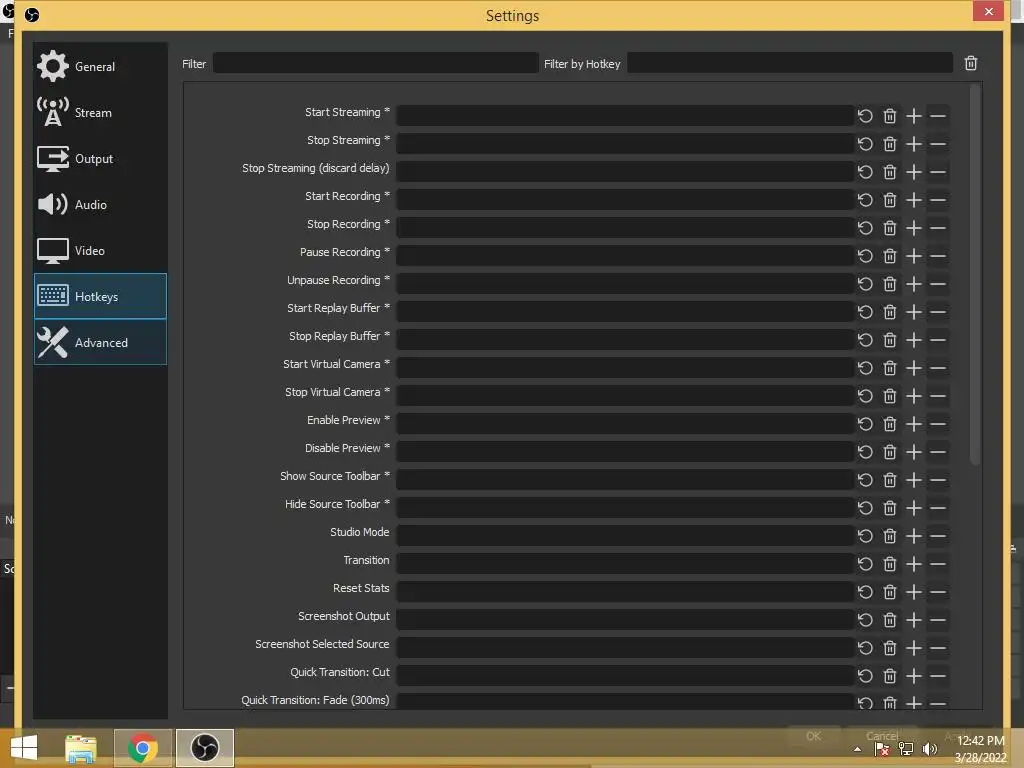This screenshot has height=768, width=1024.
Task: Open the Audio settings section
Action: pyautogui.click(x=100, y=204)
